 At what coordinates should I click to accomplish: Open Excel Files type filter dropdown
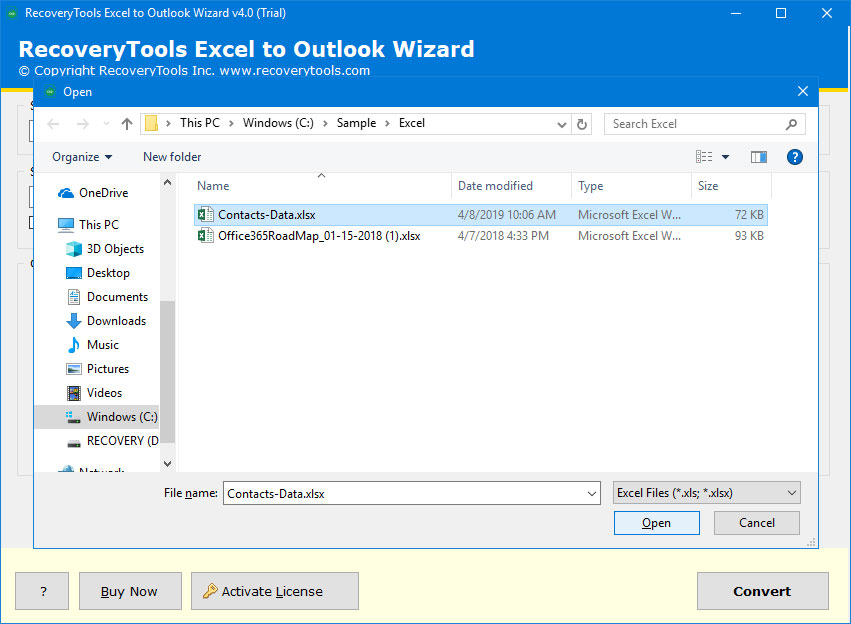(x=706, y=493)
